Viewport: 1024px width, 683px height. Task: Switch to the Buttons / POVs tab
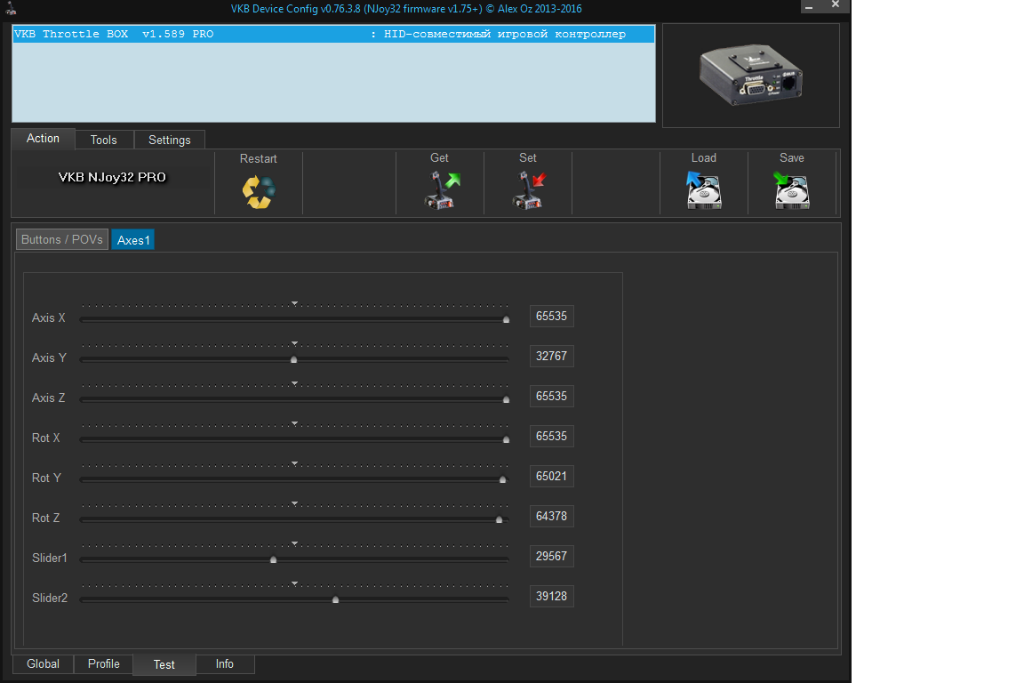point(62,240)
